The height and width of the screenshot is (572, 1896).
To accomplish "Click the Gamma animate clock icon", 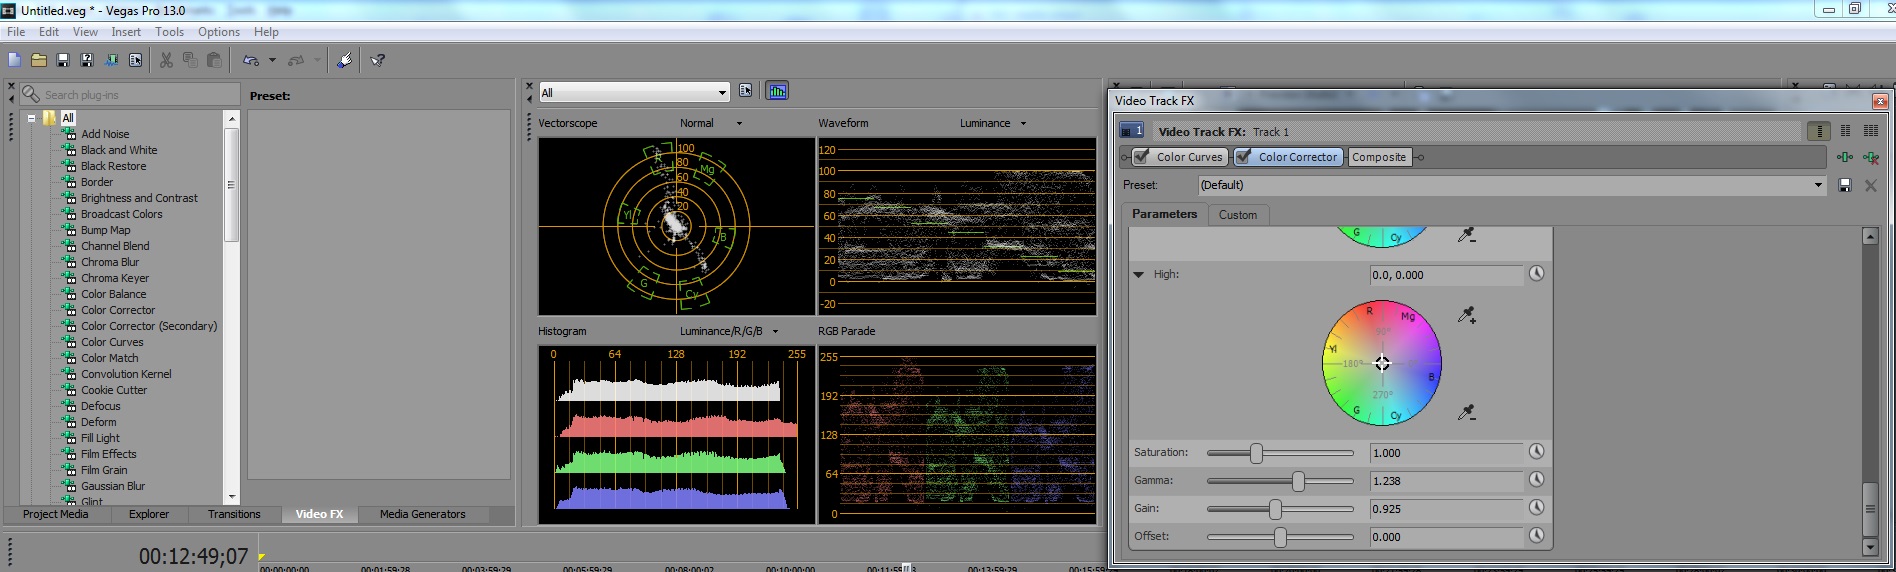I will point(1536,480).
